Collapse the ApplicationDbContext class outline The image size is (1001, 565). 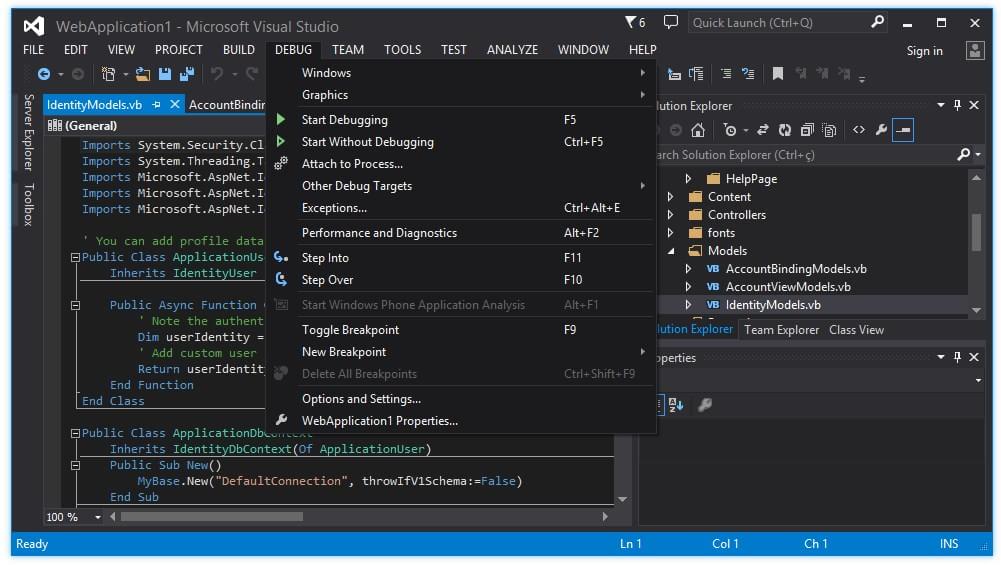[x=75, y=433]
